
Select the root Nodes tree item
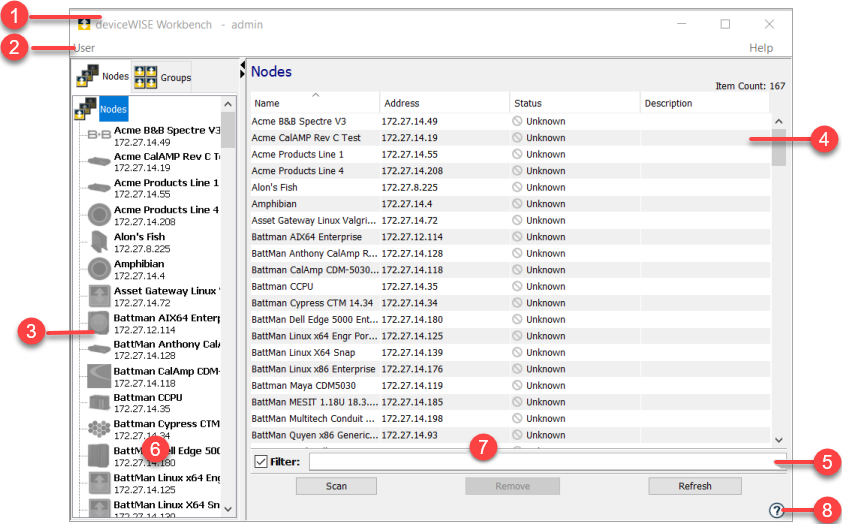click(113, 109)
